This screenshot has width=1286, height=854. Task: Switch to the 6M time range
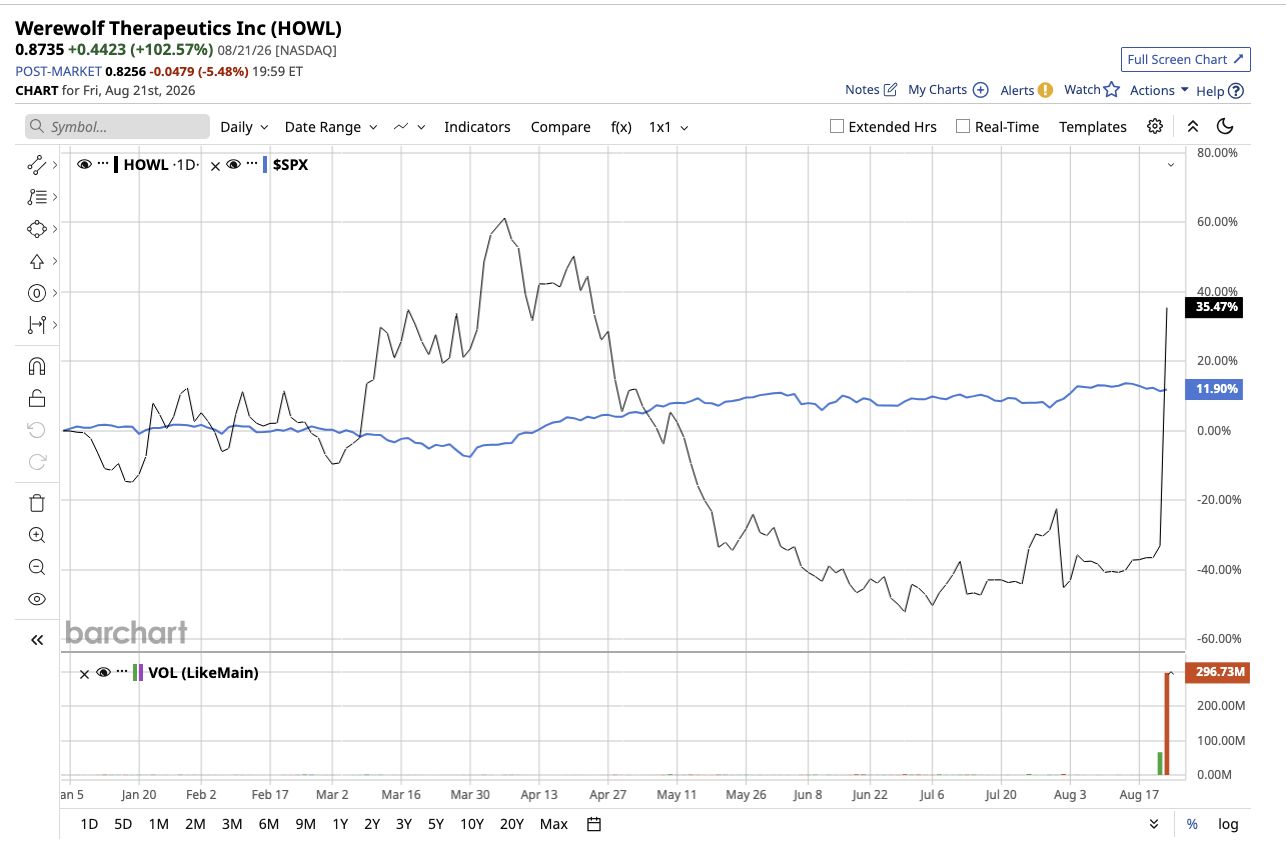268,824
